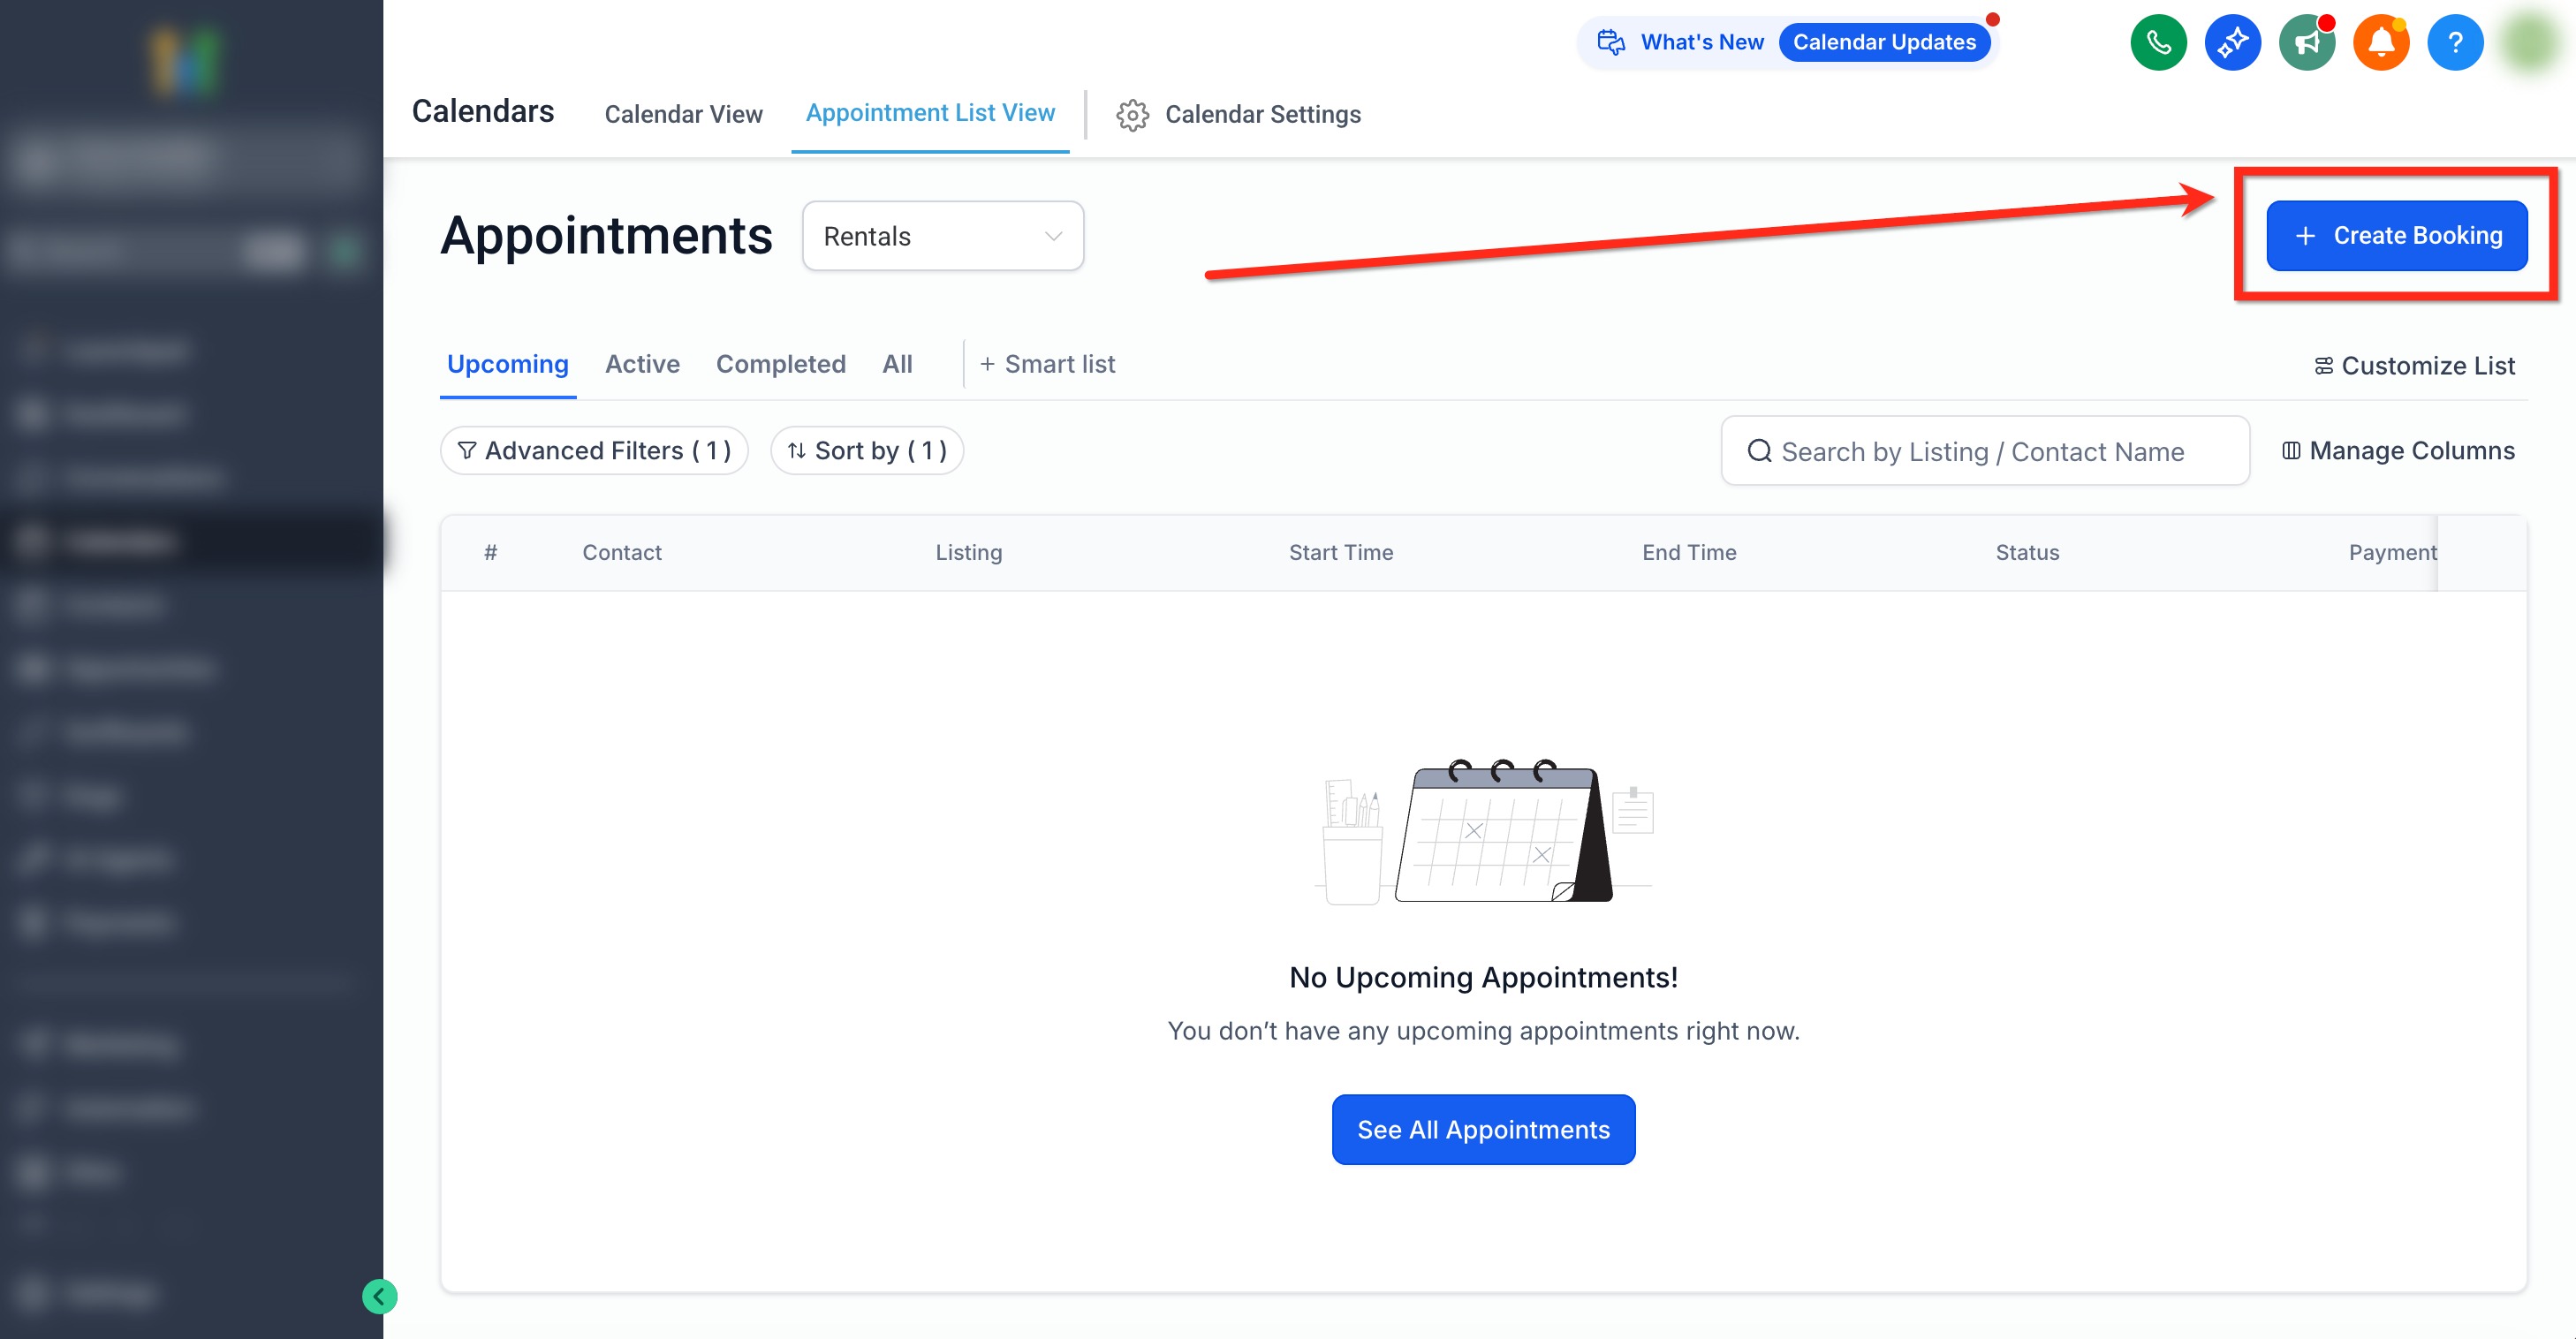The width and height of the screenshot is (2576, 1339).
Task: Click the Calendar Updates badge
Action: [1884, 42]
